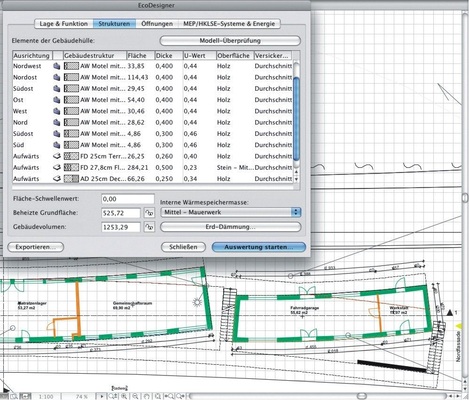Click the fill pattern swatch in the FD 27,8cm row
The width and height of the screenshot is (469, 400).
pos(71,167)
